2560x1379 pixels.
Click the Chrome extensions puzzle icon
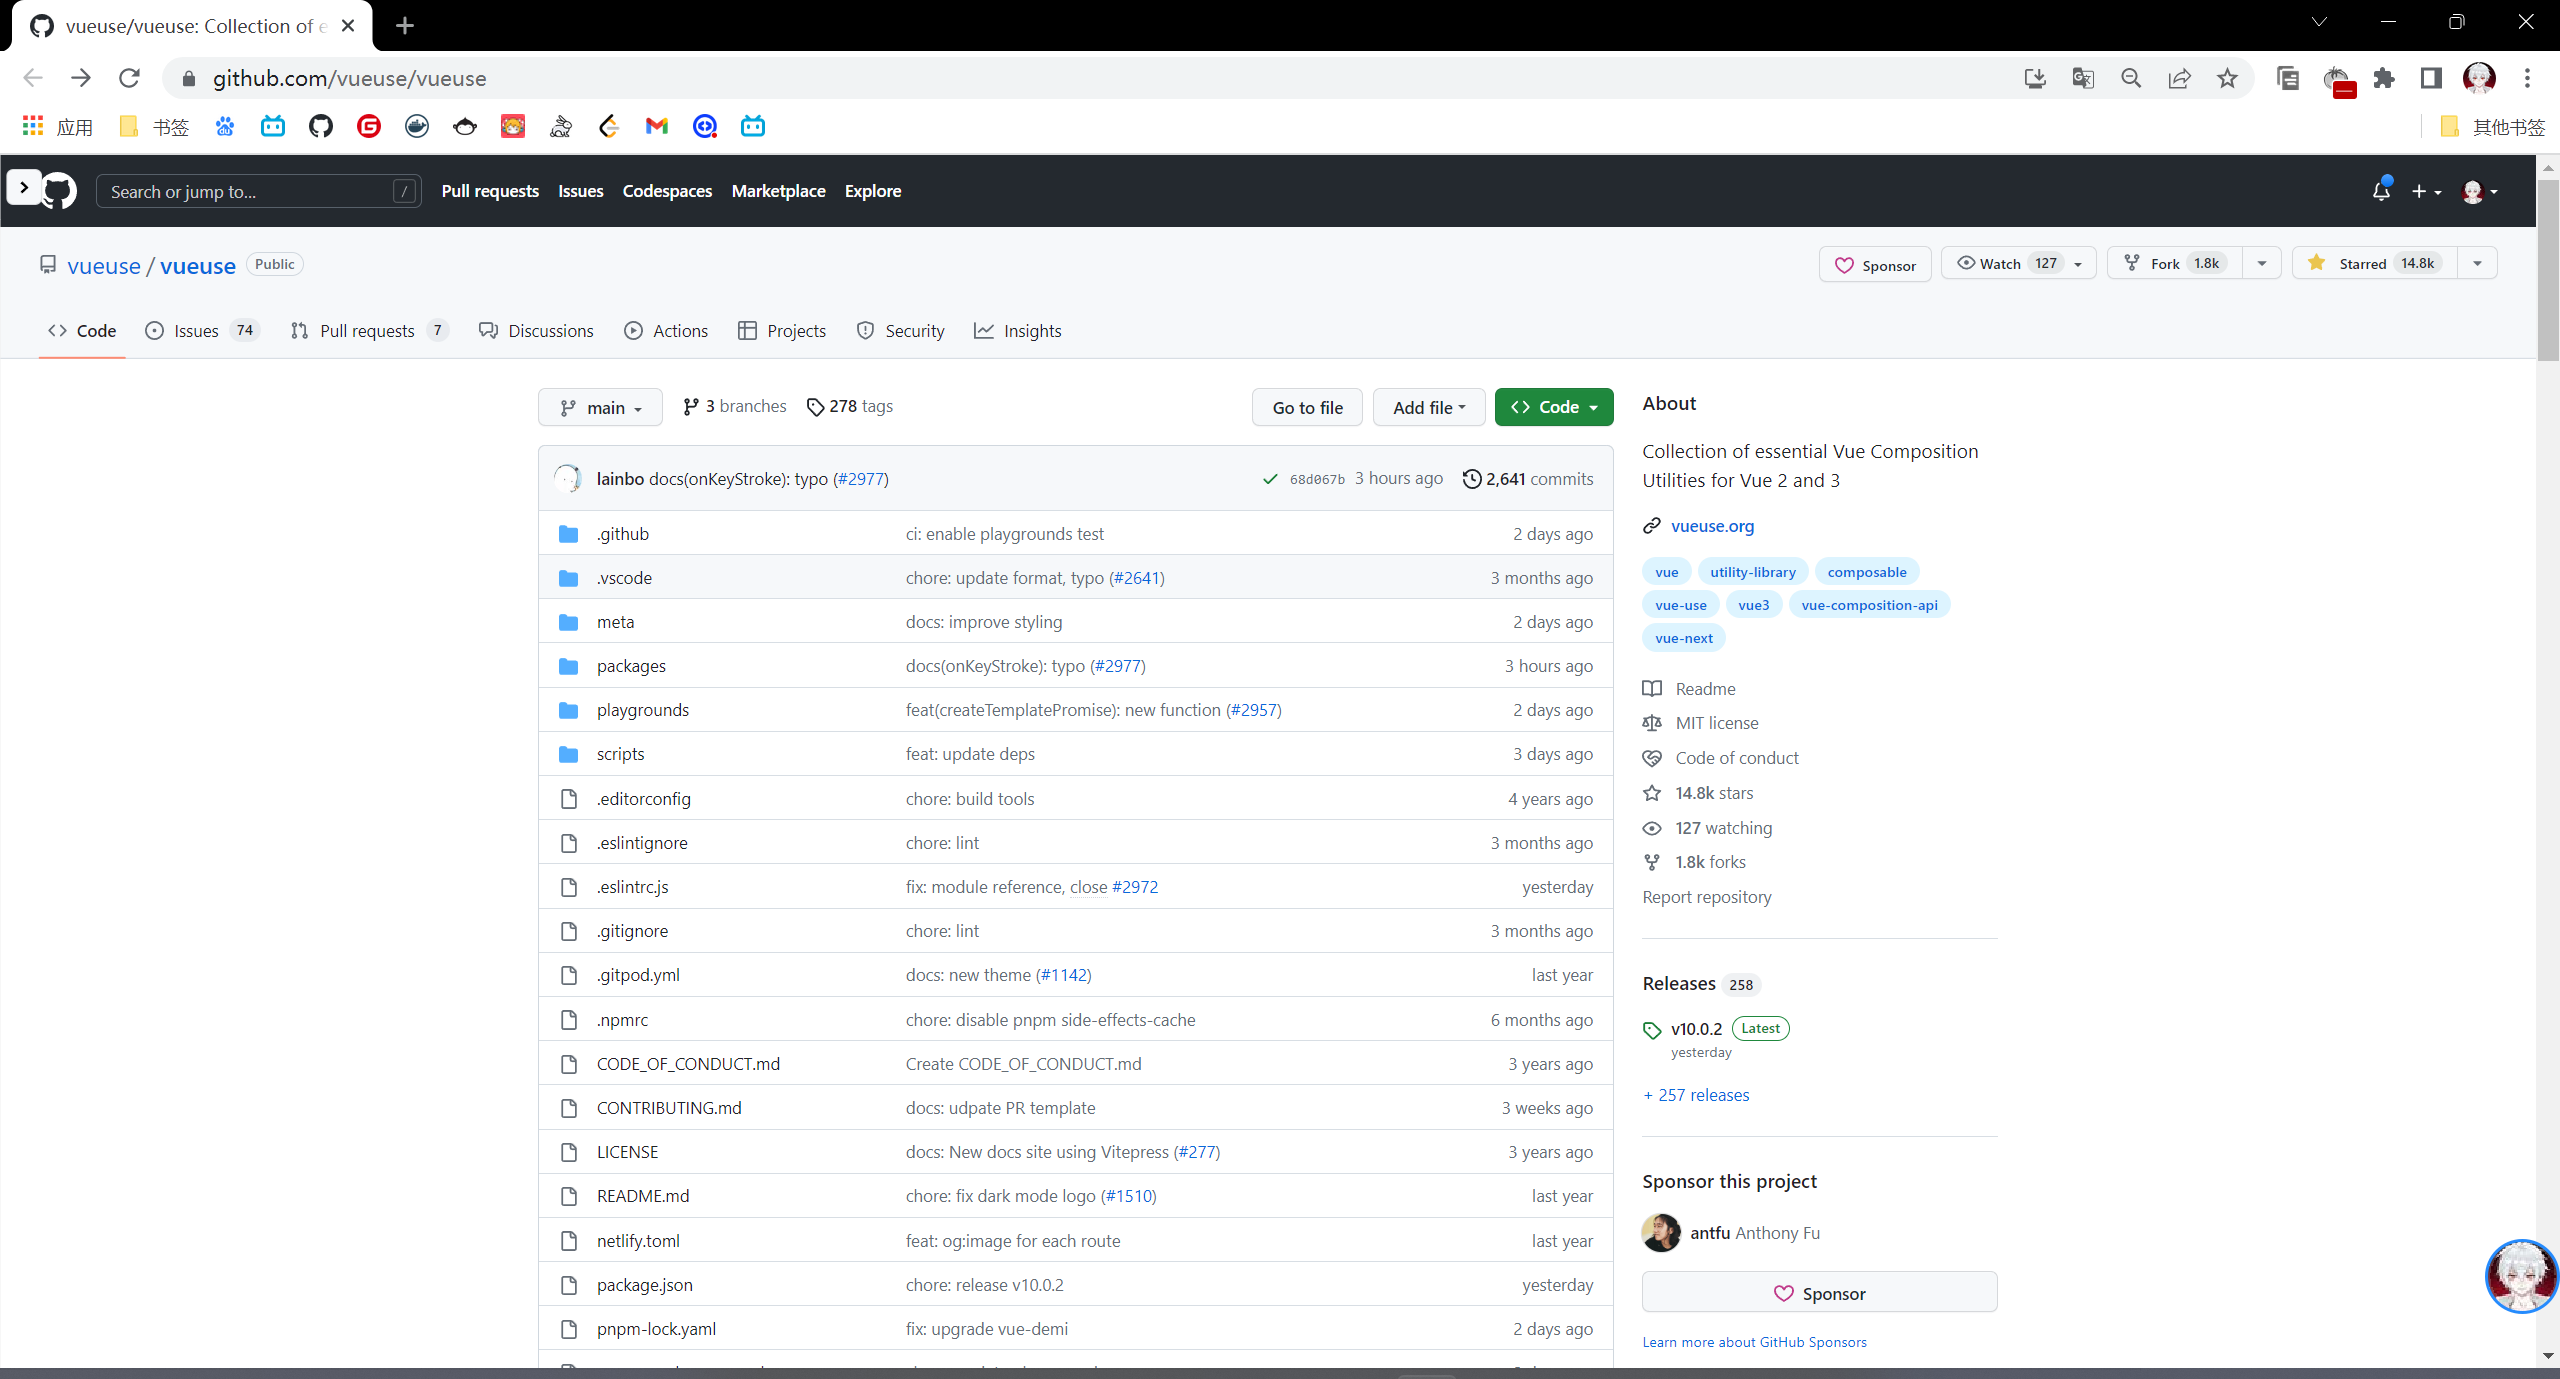[x=2384, y=78]
